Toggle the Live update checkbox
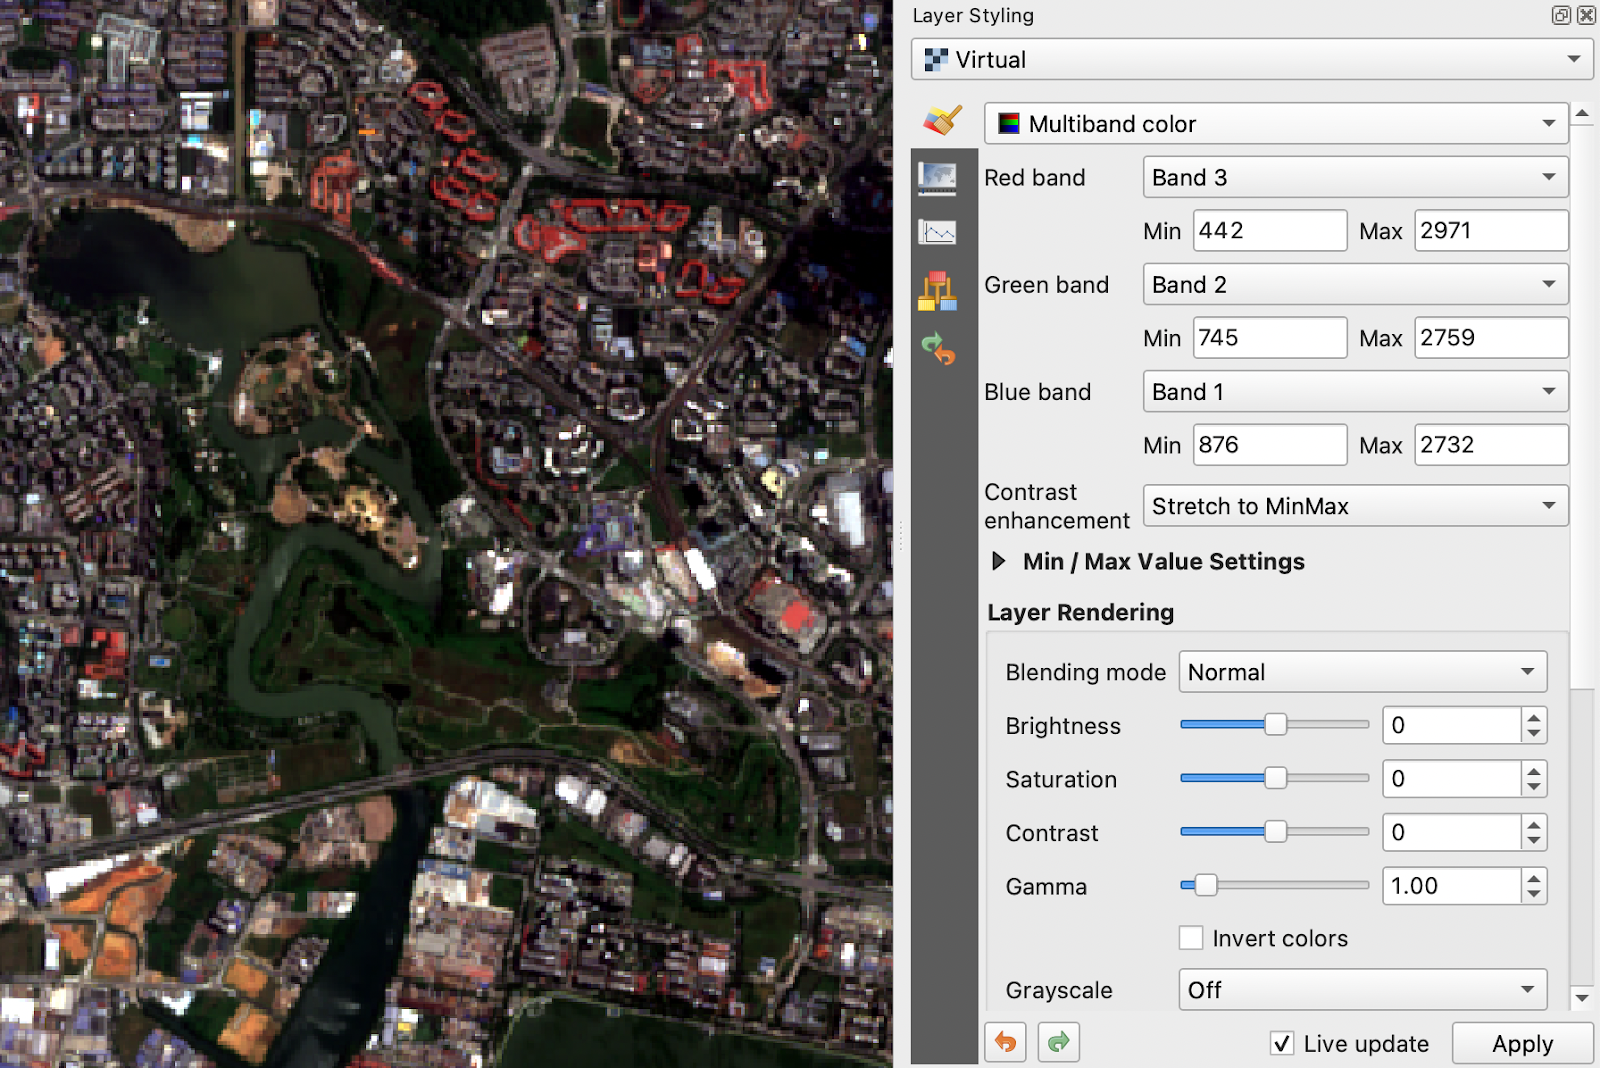 (1281, 1043)
